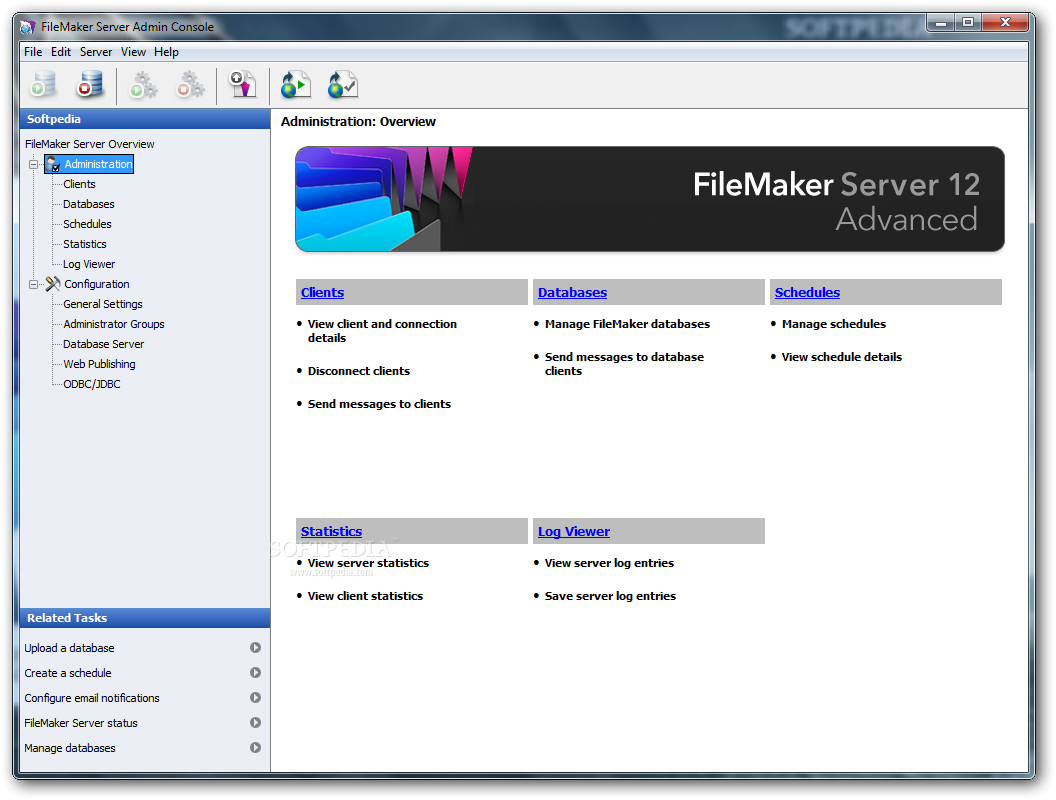
Task: Select Databases in the navigation tree
Action: (x=89, y=204)
